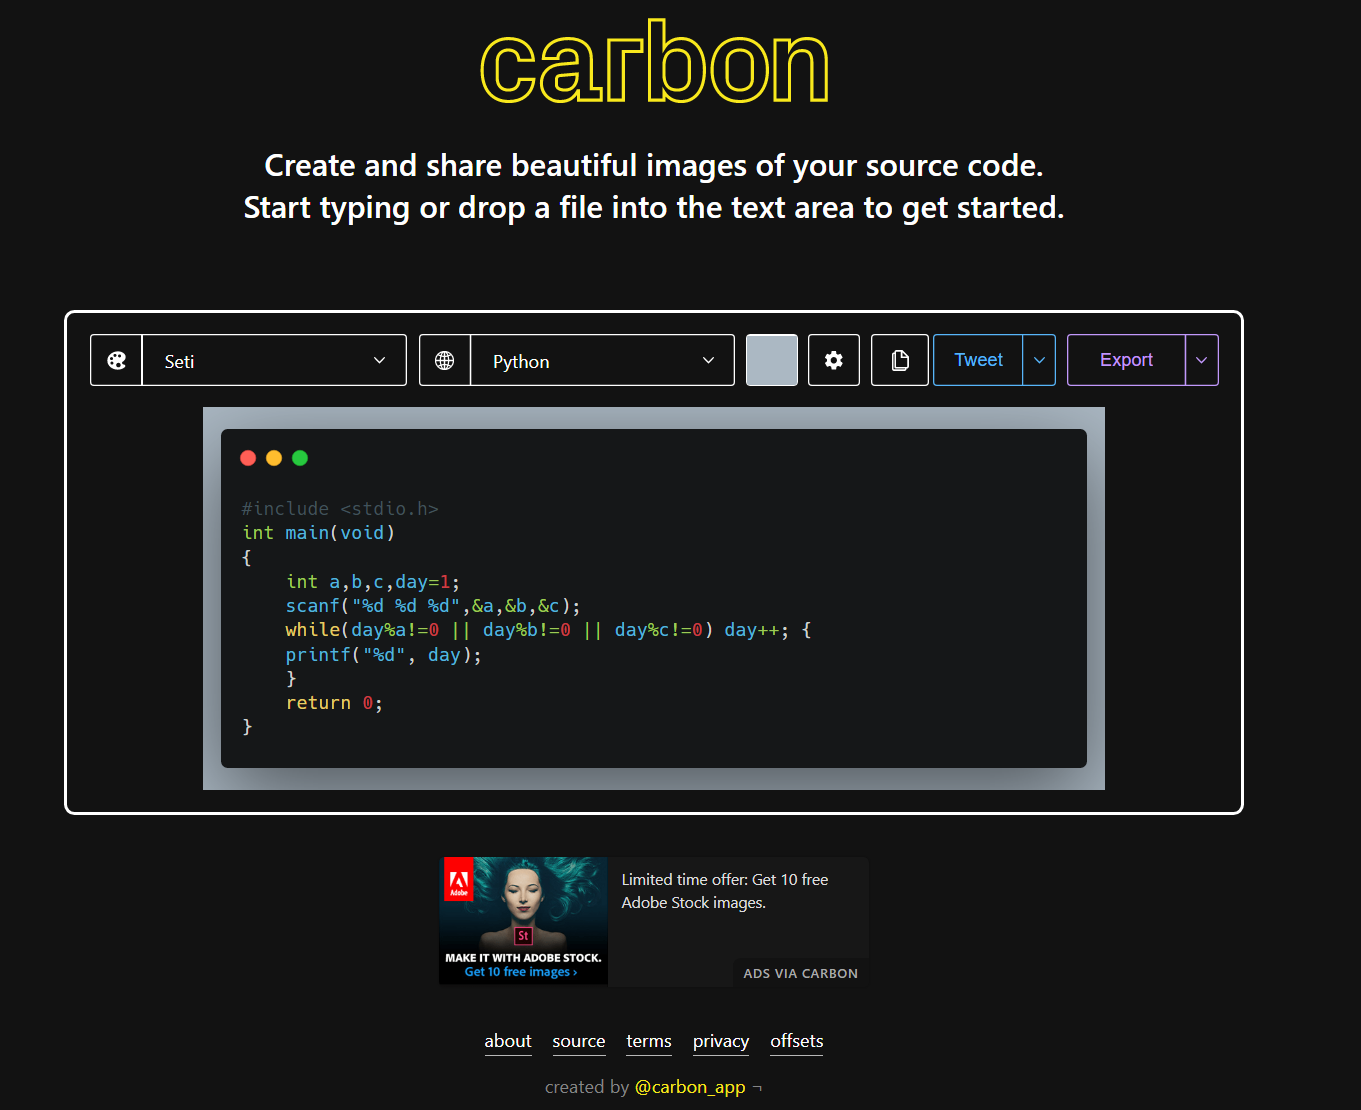Open the Seti theme dropdown
Image resolution: width=1361 pixels, height=1110 pixels.
274,361
